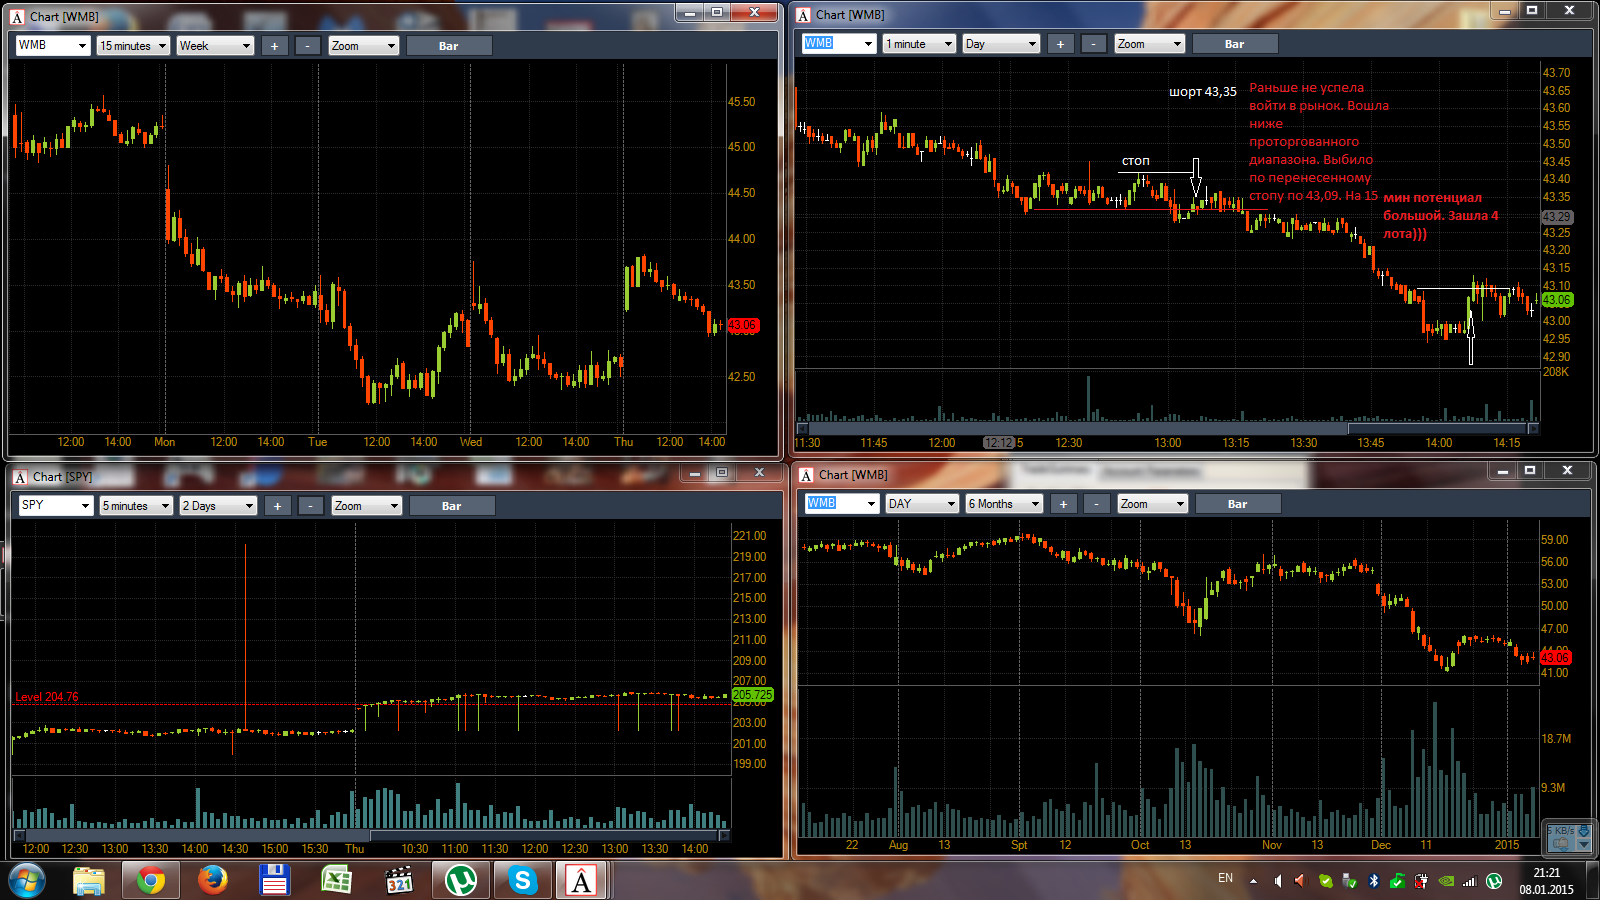Open network signal tray icon

point(1470,881)
